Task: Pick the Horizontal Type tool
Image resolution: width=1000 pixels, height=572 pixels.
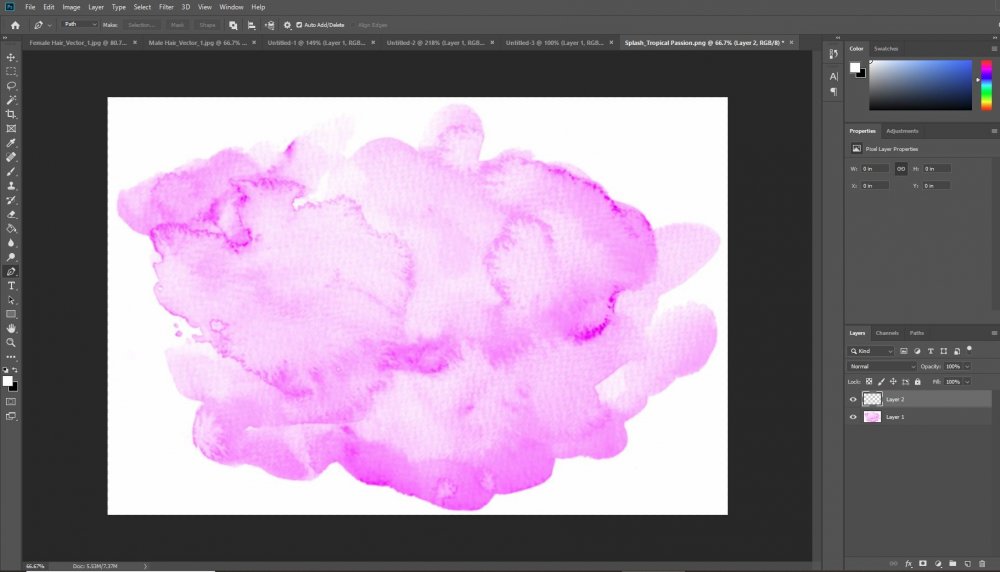Action: (x=11, y=286)
